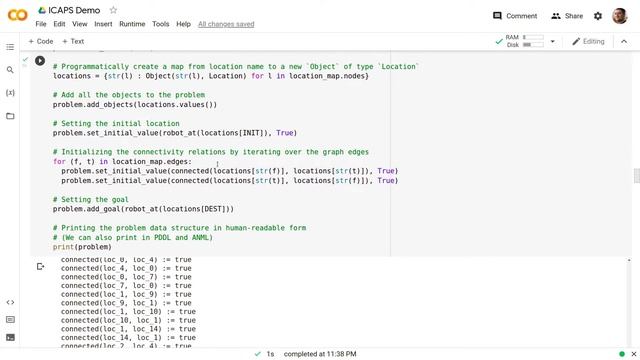
Task: Click the output area scroll up arrow
Action: click(629, 260)
